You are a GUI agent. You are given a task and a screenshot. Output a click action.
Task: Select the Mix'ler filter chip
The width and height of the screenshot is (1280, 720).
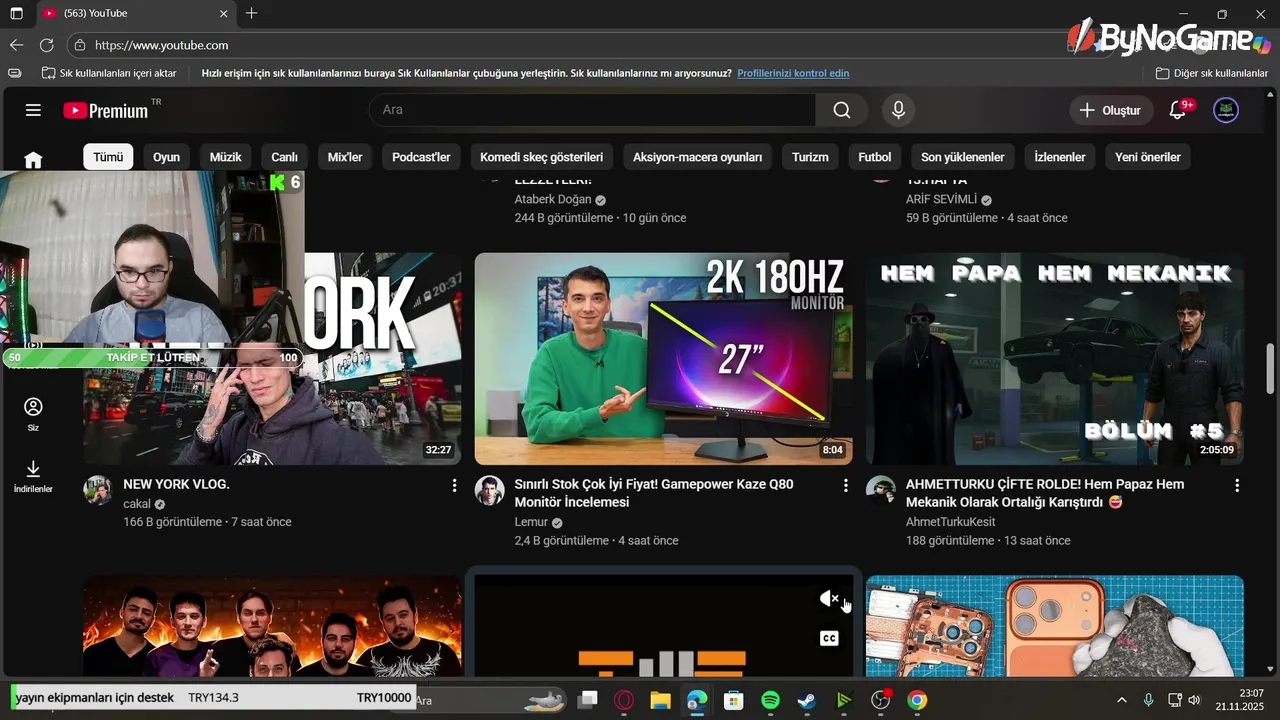pyautogui.click(x=345, y=157)
